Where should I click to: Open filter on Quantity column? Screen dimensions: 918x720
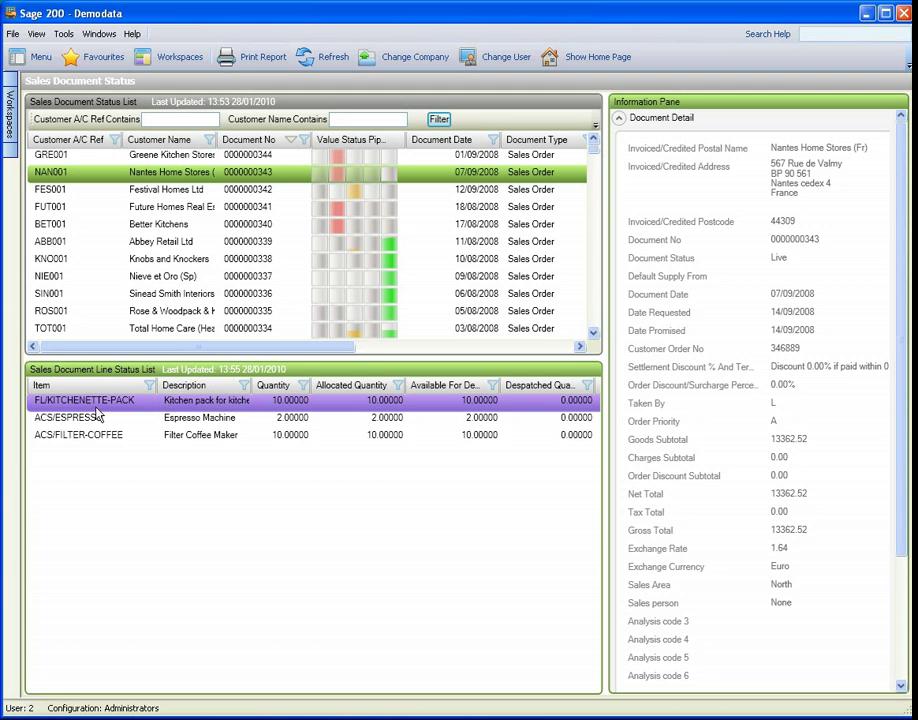tap(303, 385)
